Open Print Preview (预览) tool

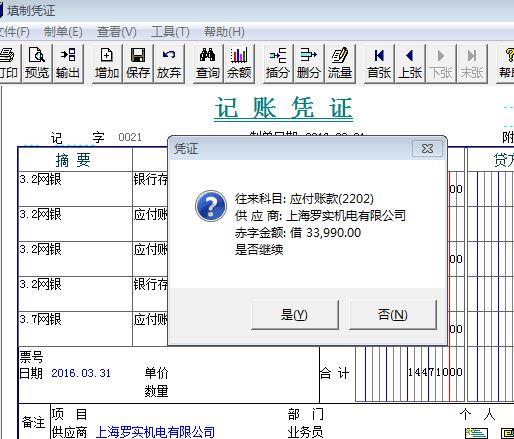(37, 63)
